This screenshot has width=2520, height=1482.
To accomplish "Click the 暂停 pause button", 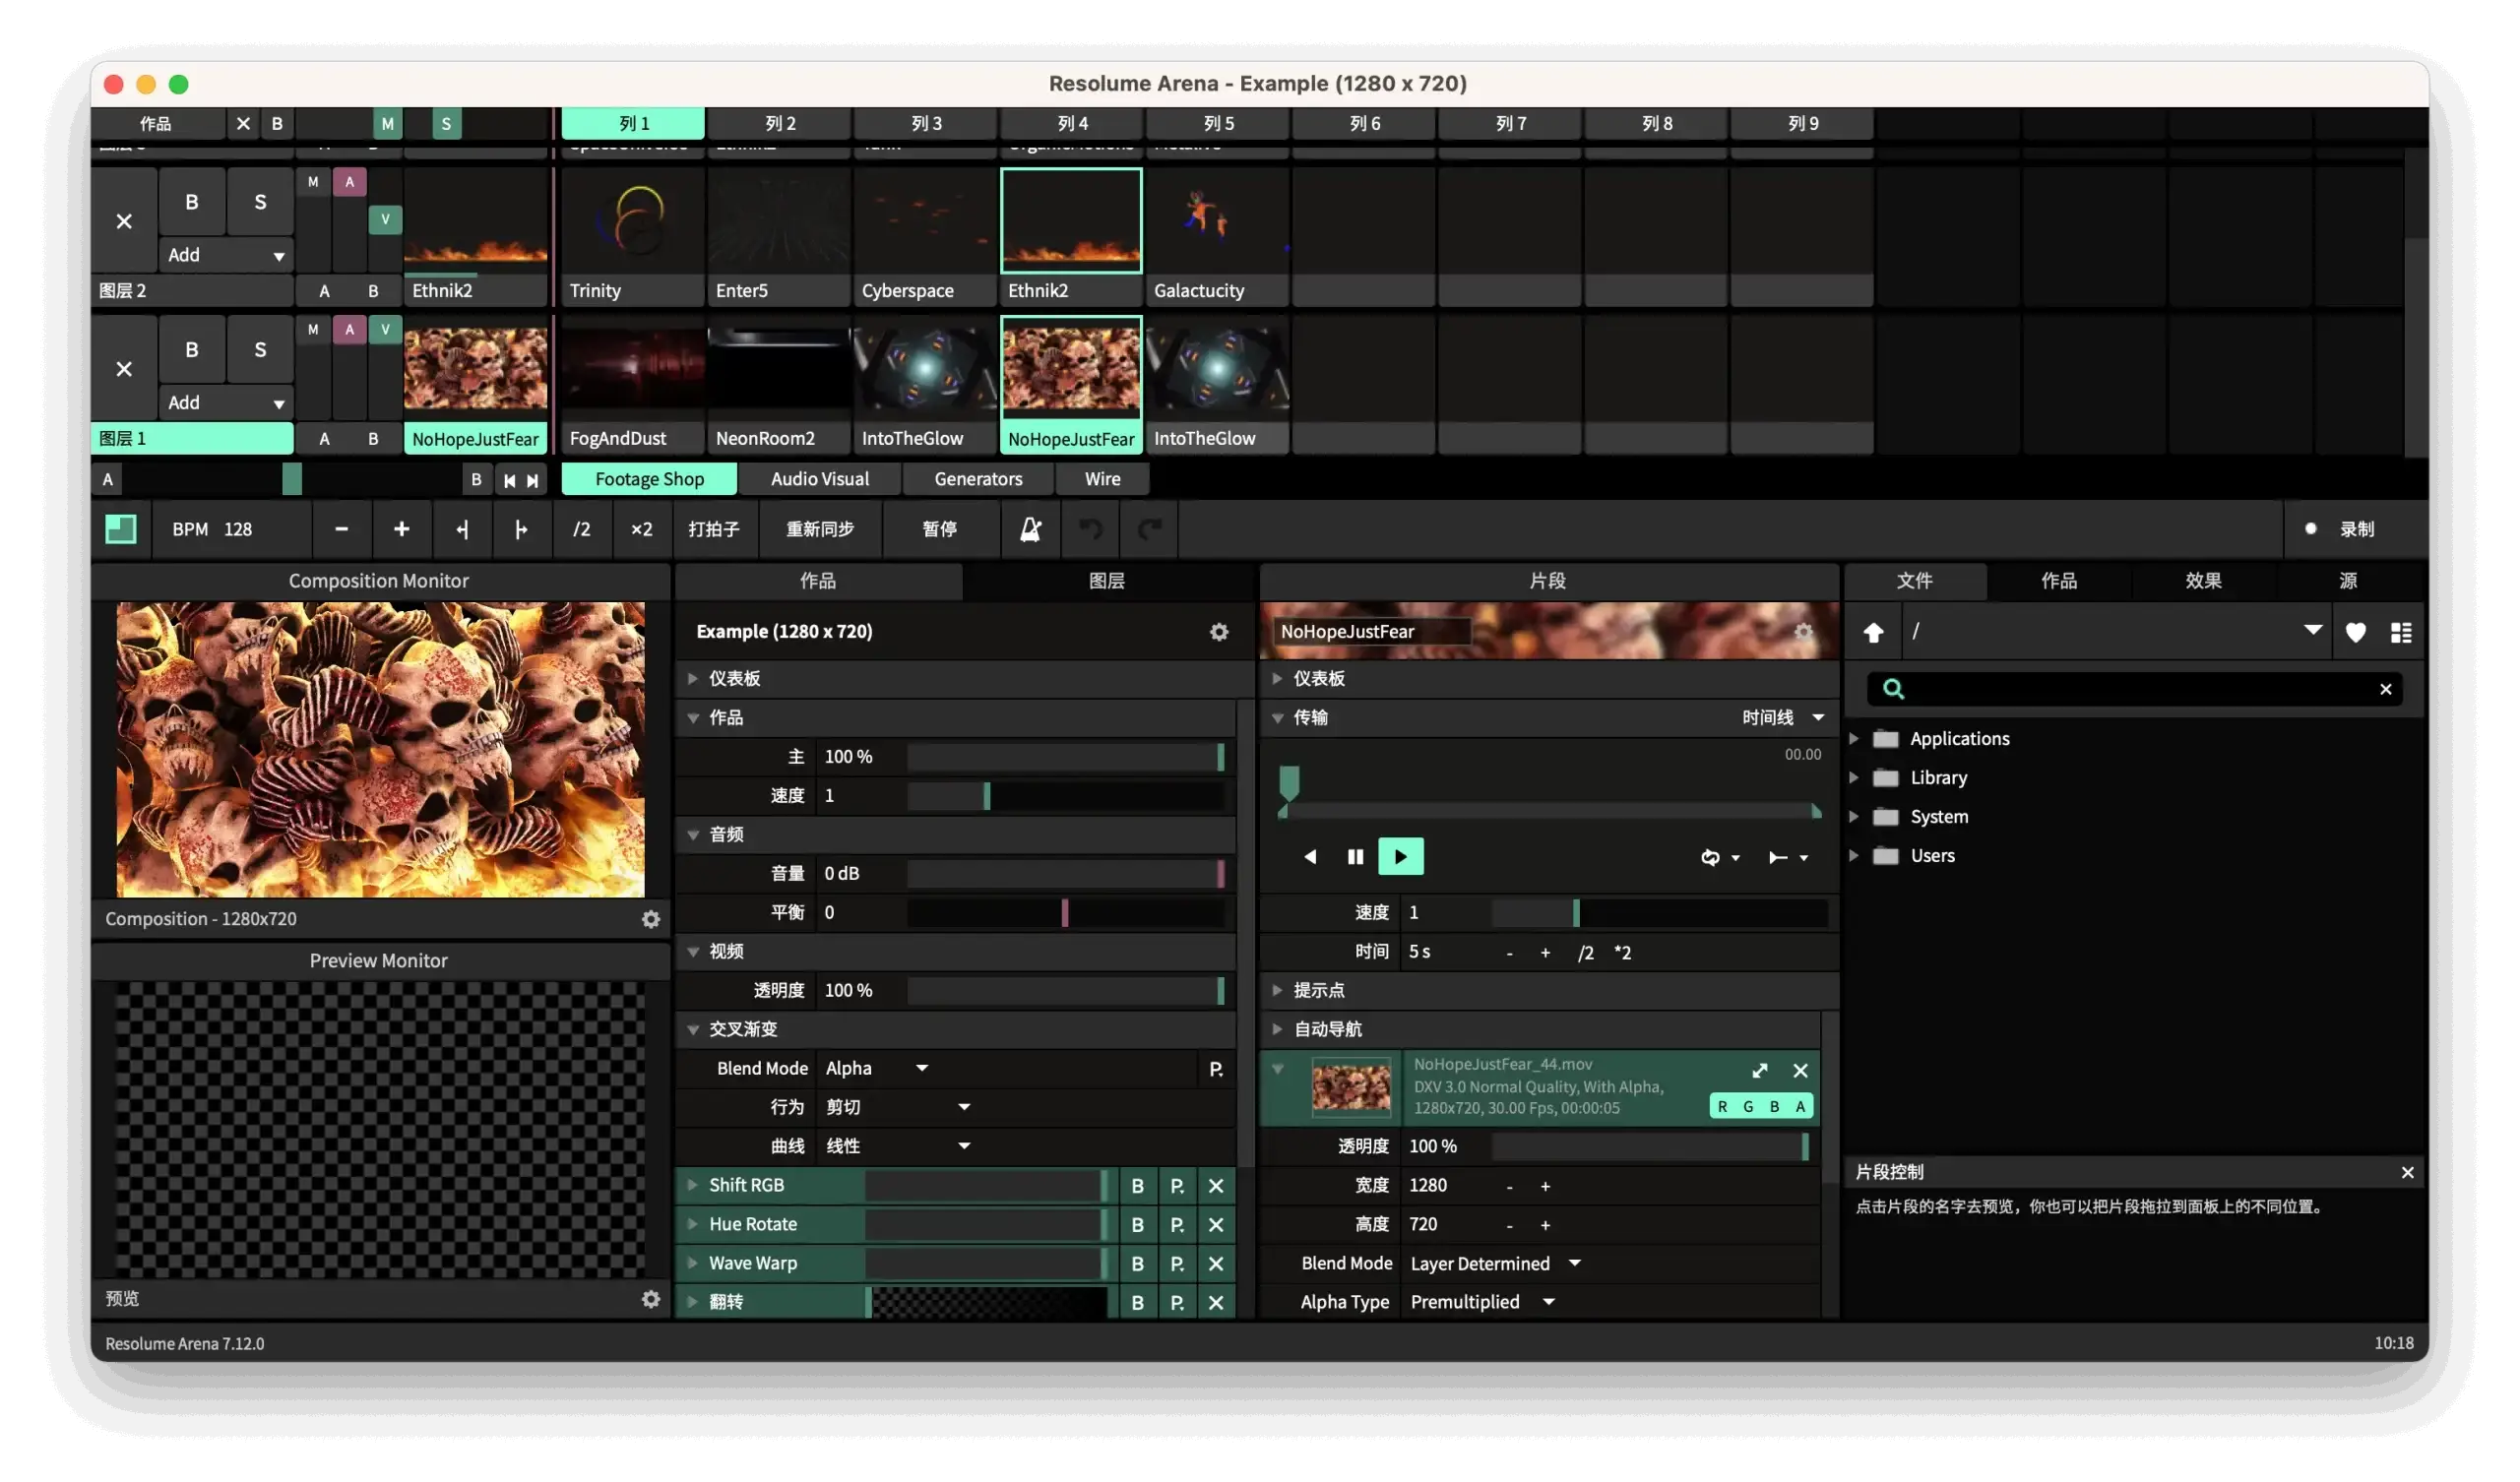I will pos(940,529).
